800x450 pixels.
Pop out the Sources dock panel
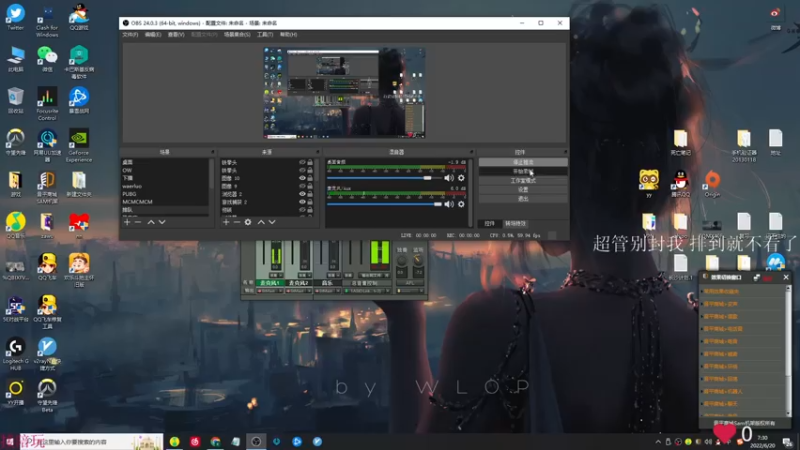(x=317, y=152)
